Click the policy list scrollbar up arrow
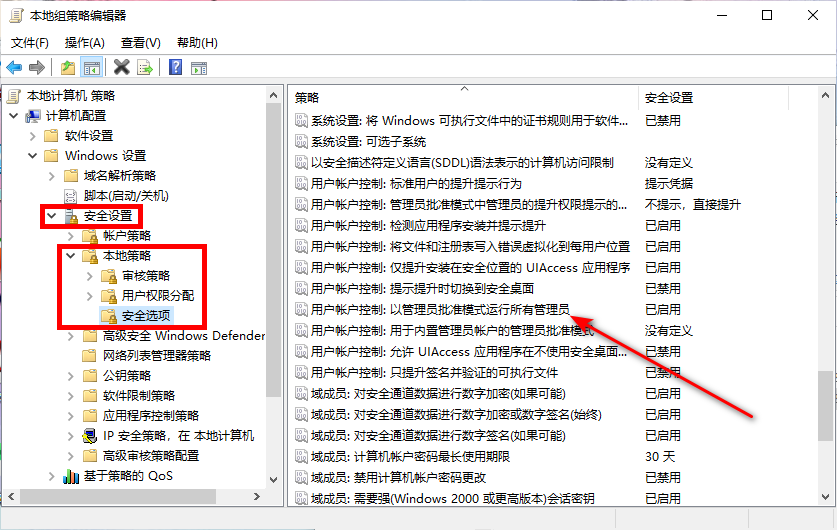This screenshot has height=530, width=837. [x=825, y=96]
